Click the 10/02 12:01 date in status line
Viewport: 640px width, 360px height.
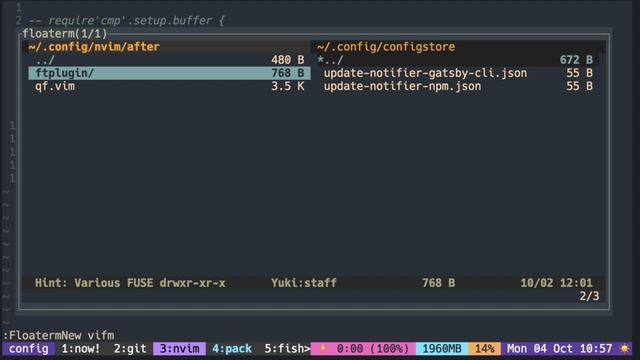click(556, 283)
